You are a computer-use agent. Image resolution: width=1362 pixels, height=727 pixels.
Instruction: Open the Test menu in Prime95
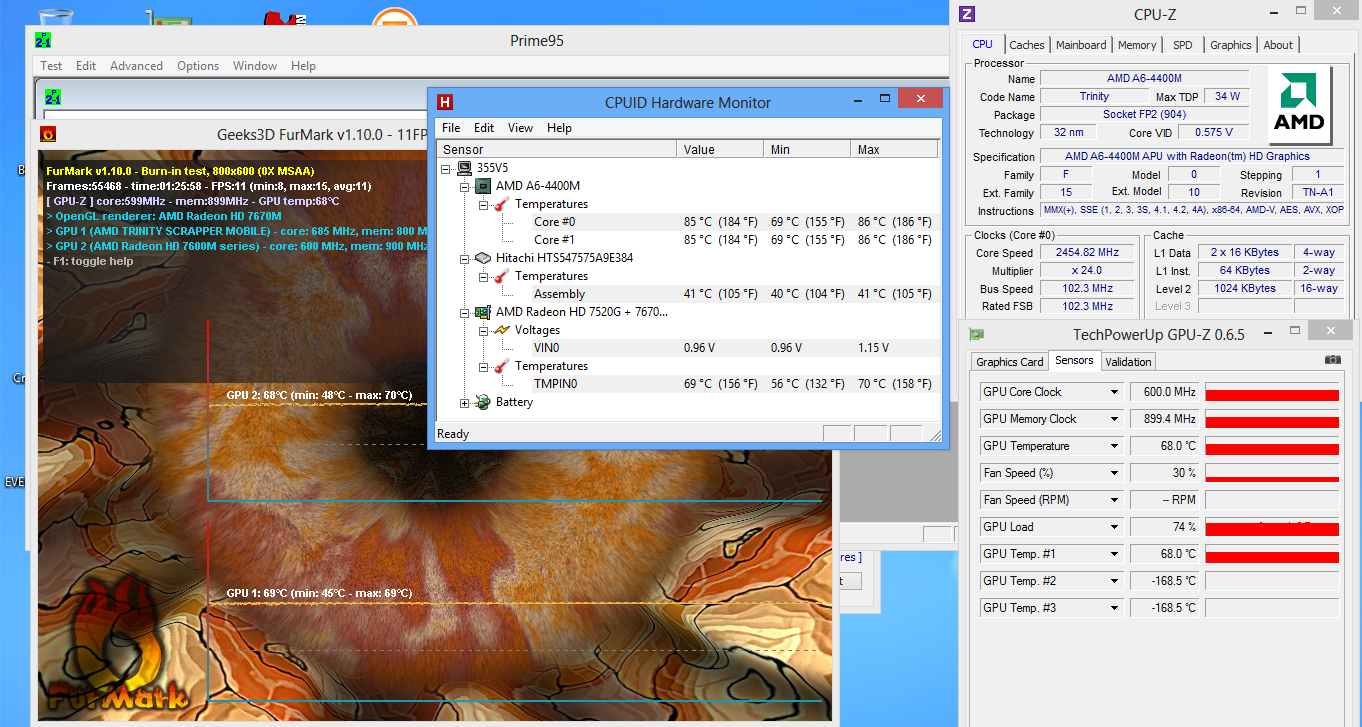(x=51, y=66)
